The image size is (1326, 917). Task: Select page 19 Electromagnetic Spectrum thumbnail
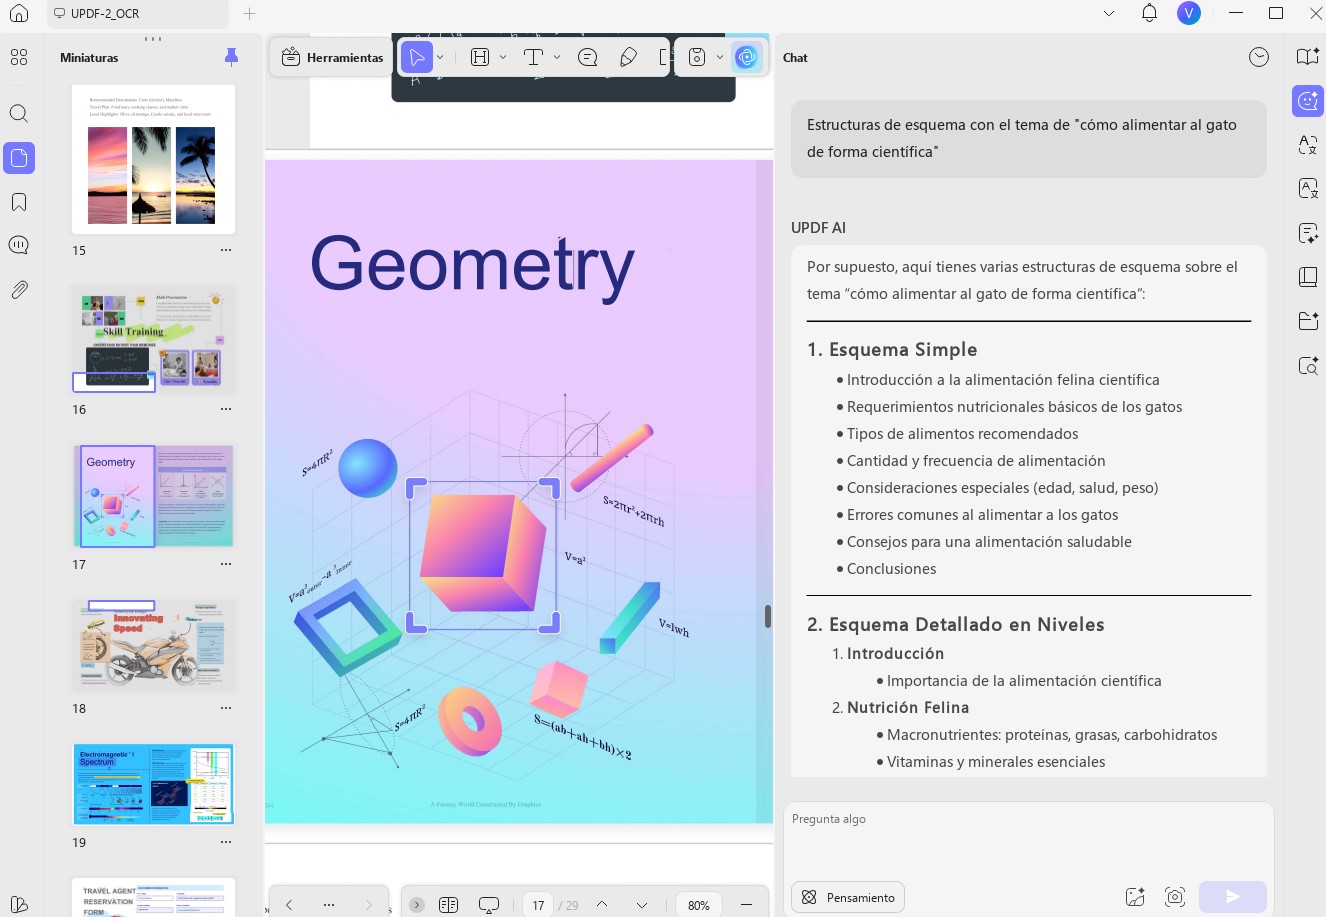[153, 784]
